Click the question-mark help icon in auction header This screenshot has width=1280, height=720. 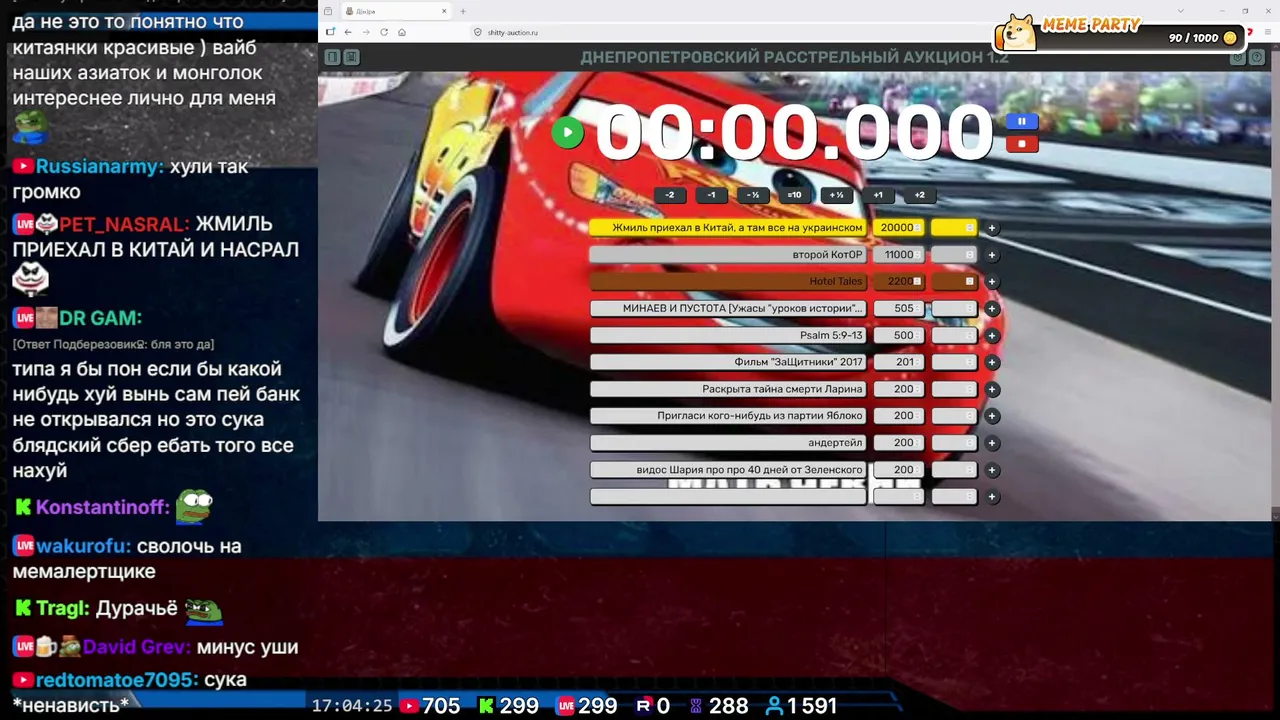tap(1257, 57)
